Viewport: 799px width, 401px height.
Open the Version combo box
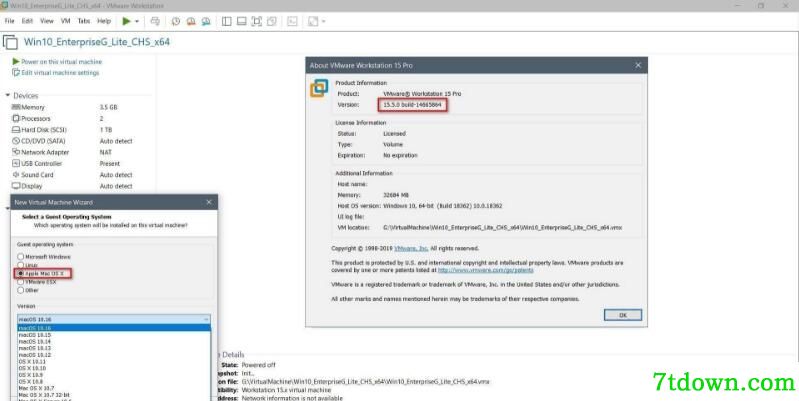(114, 319)
